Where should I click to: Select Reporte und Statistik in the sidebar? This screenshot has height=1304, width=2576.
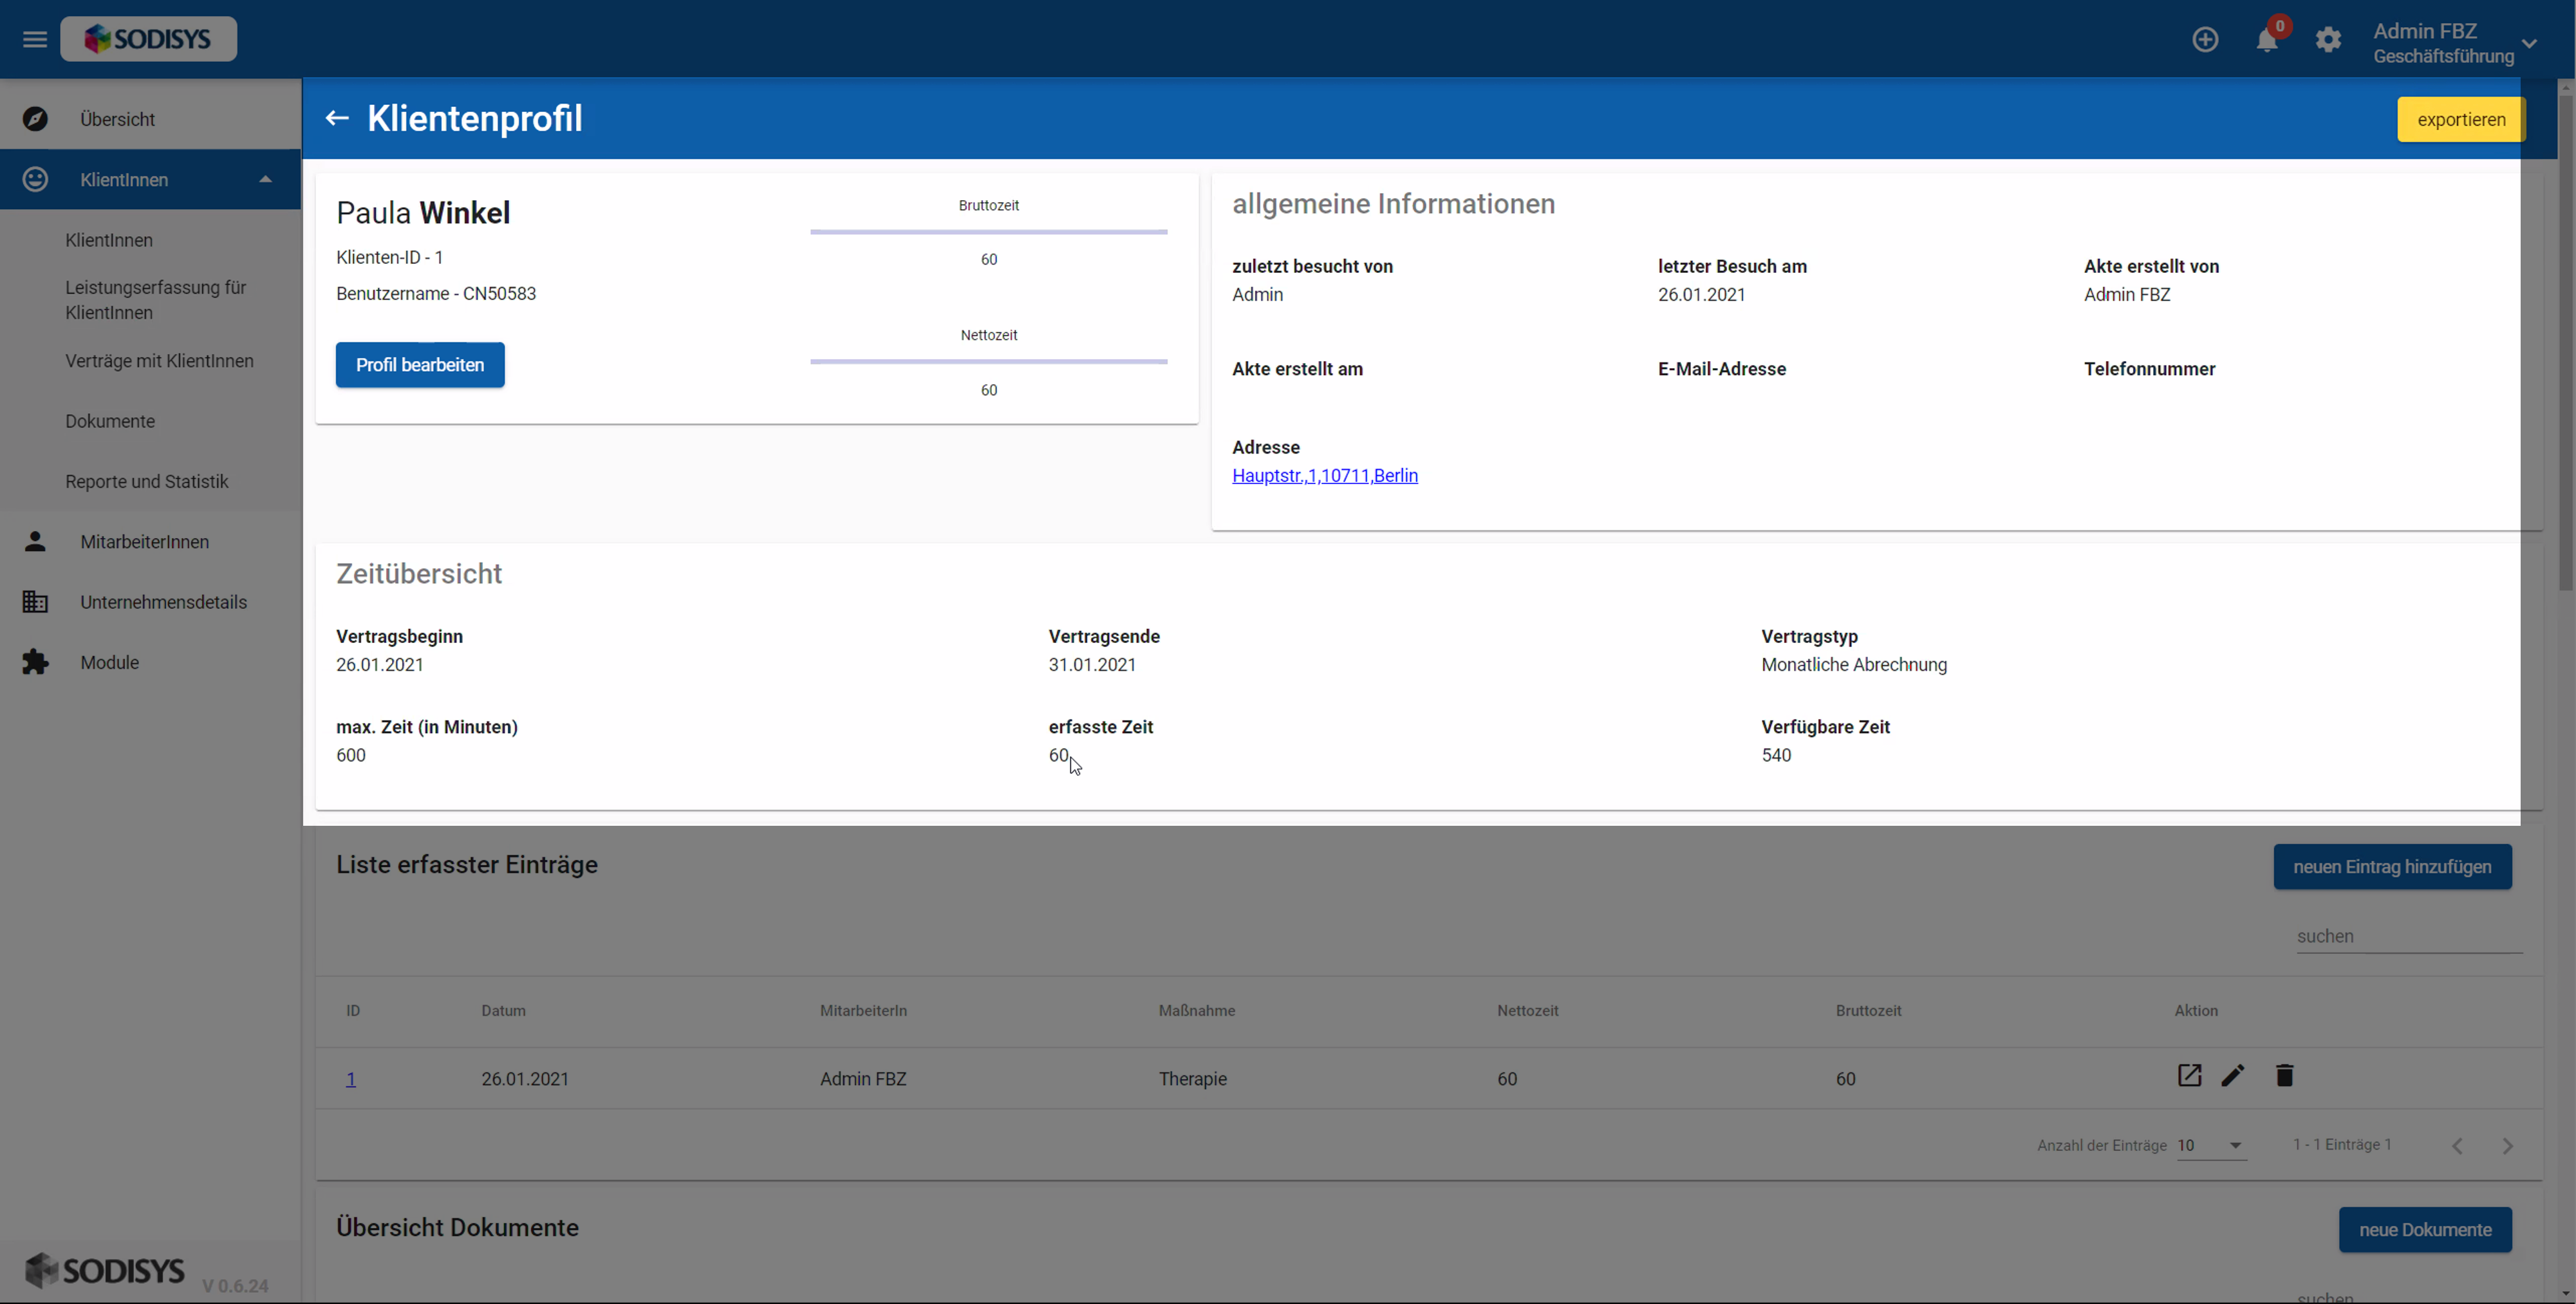click(x=146, y=481)
